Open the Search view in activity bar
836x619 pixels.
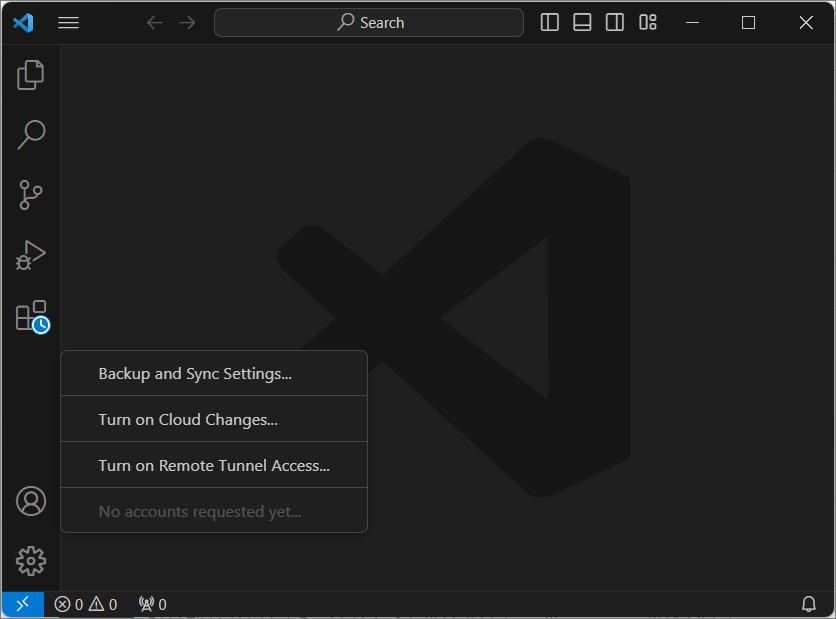31,134
